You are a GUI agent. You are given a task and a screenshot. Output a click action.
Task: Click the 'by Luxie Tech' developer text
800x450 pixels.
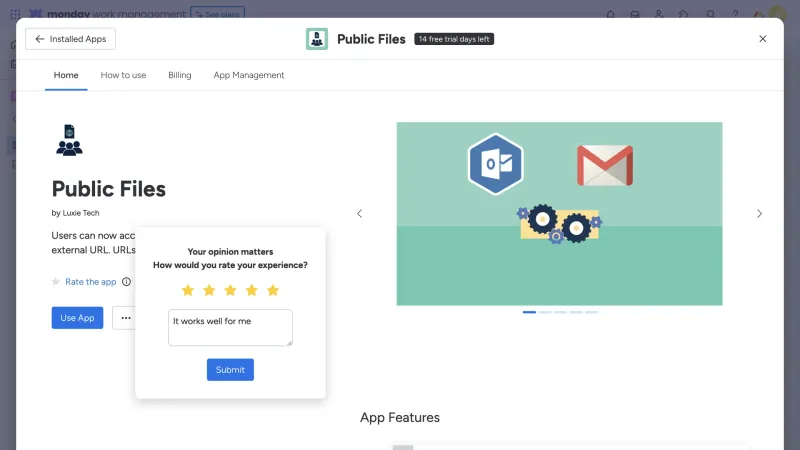point(76,213)
